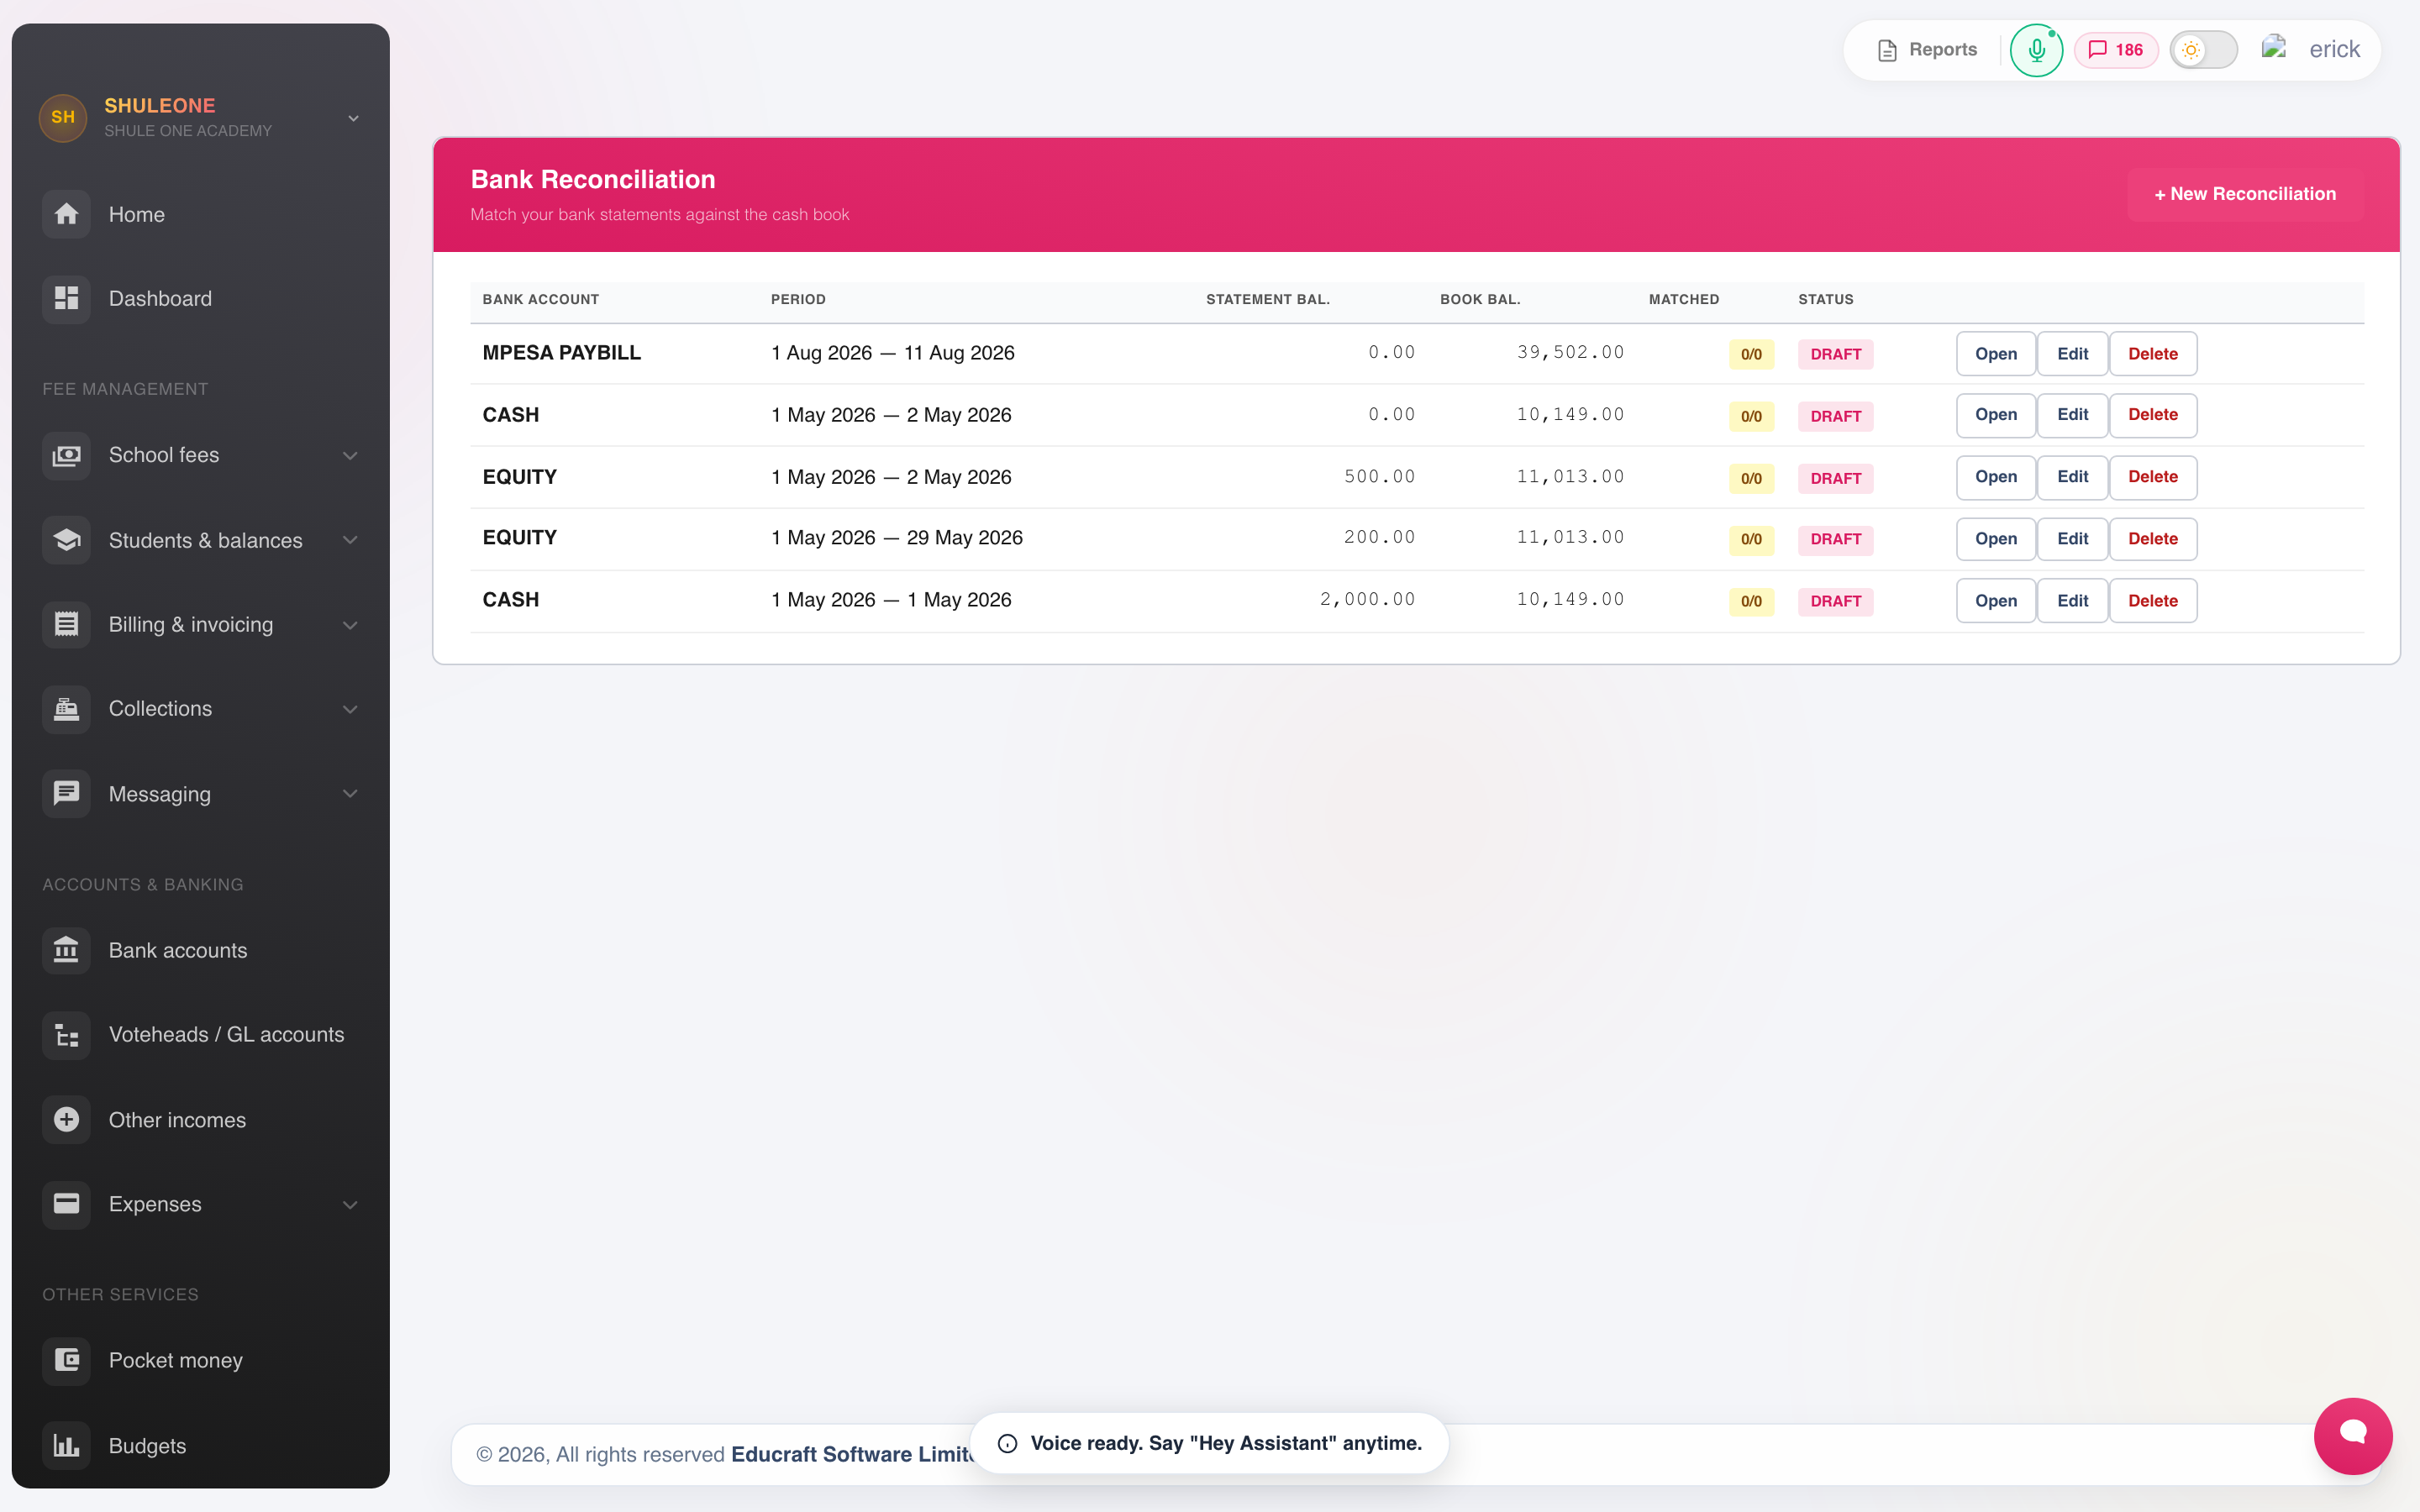Click the School fees money icon
Image resolution: width=2420 pixels, height=1512 pixels.
point(66,455)
